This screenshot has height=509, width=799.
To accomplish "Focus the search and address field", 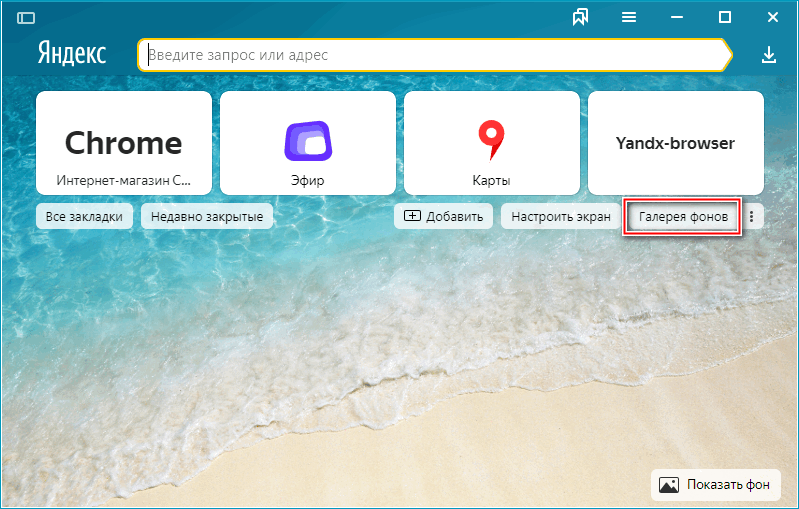I will (435, 55).
